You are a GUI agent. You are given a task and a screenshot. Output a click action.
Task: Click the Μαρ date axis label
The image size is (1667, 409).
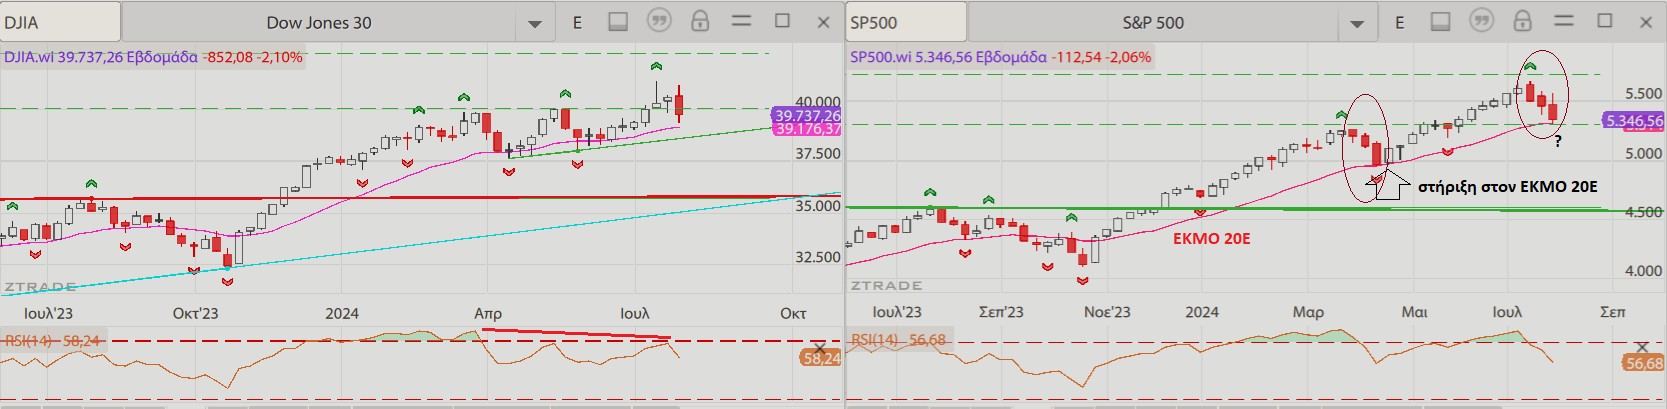click(1308, 312)
